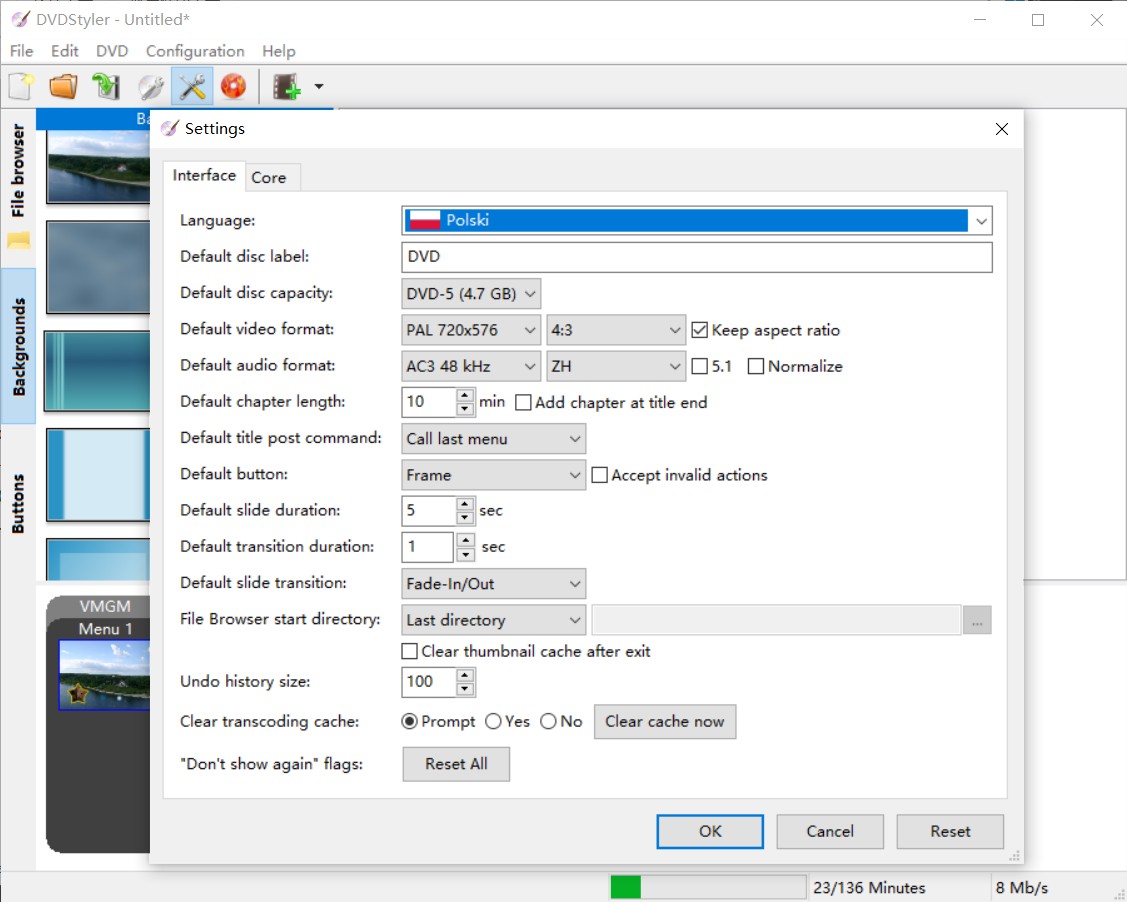
Task: Increase chapter length with up arrow
Action: [465, 395]
